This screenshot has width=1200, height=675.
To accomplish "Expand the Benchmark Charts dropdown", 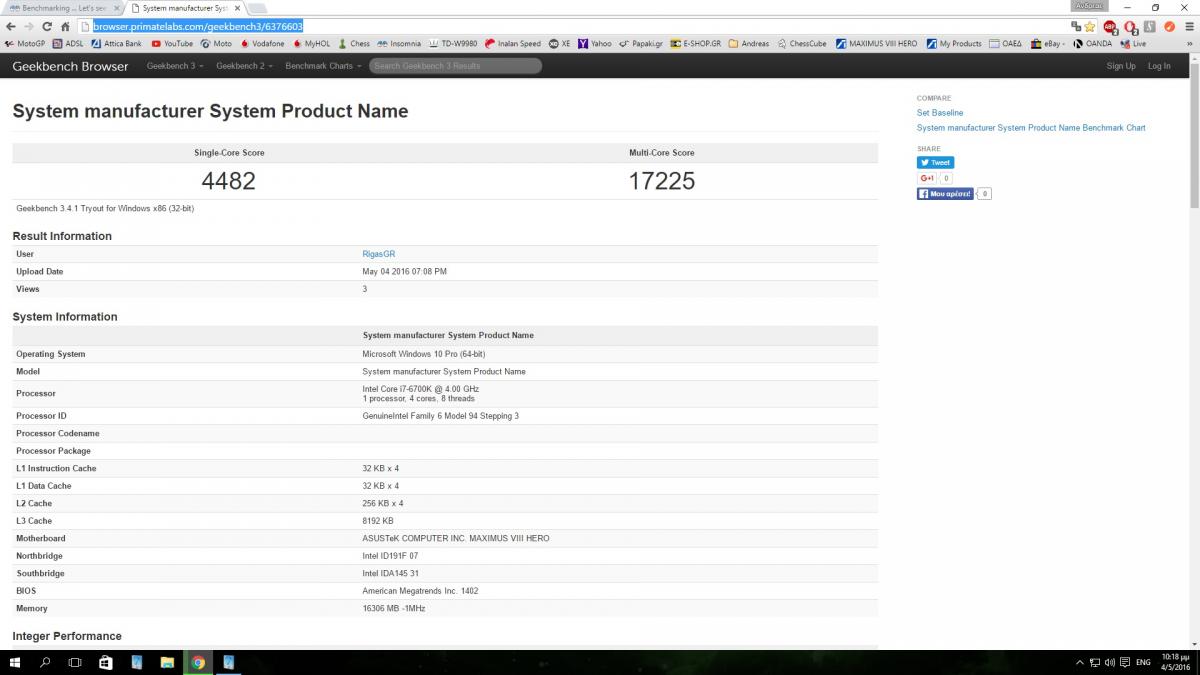I will (322, 66).
